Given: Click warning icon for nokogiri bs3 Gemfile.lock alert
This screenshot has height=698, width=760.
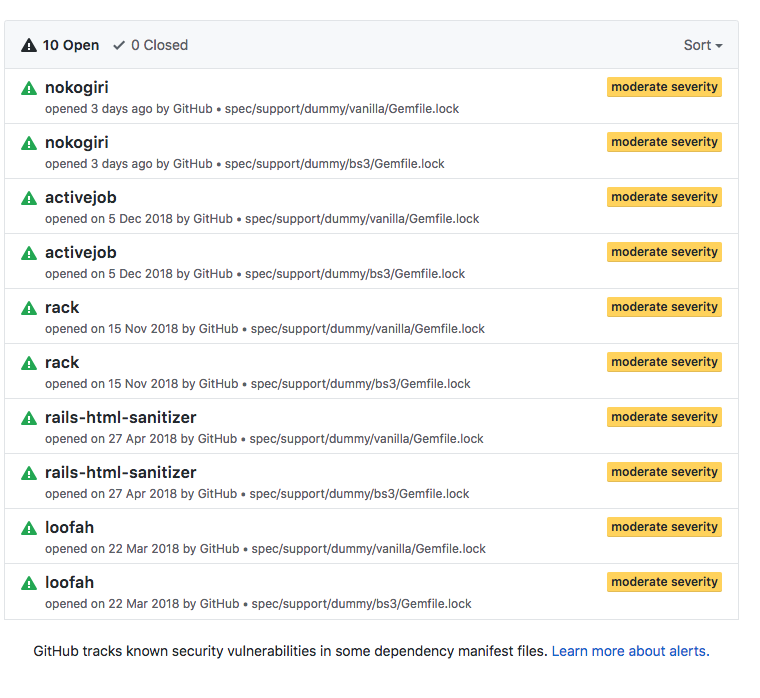Looking at the screenshot, I should click(x=29, y=143).
